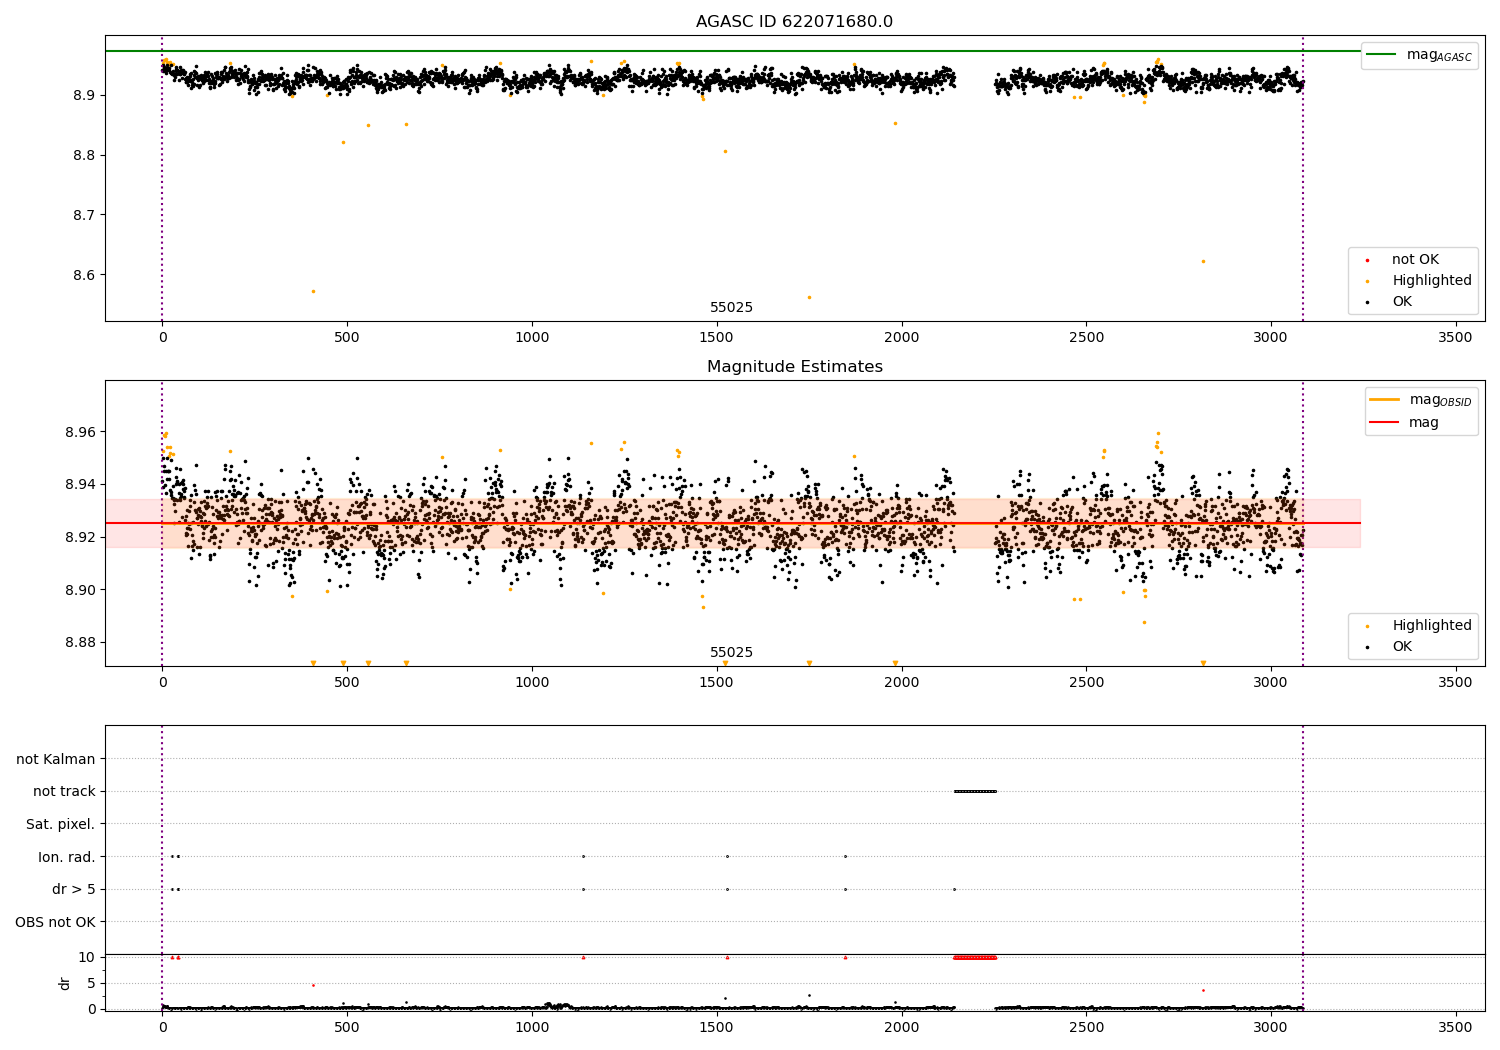
Task: Click the red line sample beside 'mag' legend entry
Action: [1385, 422]
